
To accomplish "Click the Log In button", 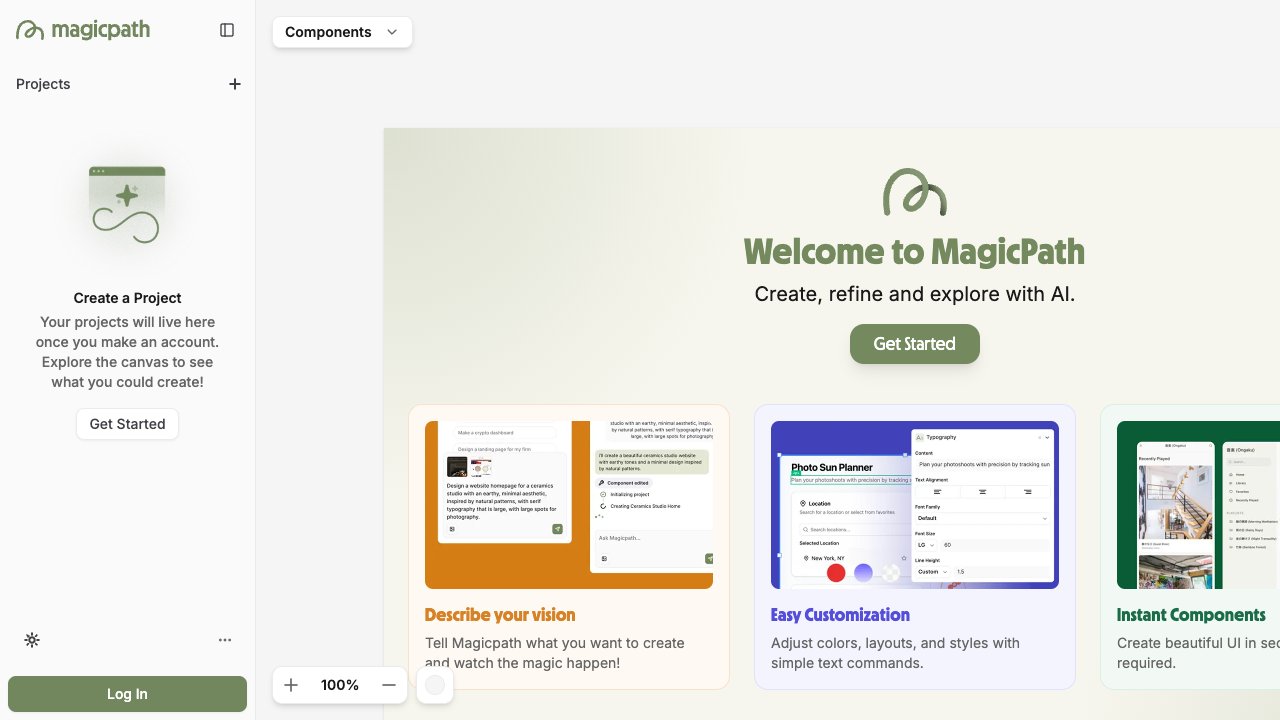I will coord(127,694).
